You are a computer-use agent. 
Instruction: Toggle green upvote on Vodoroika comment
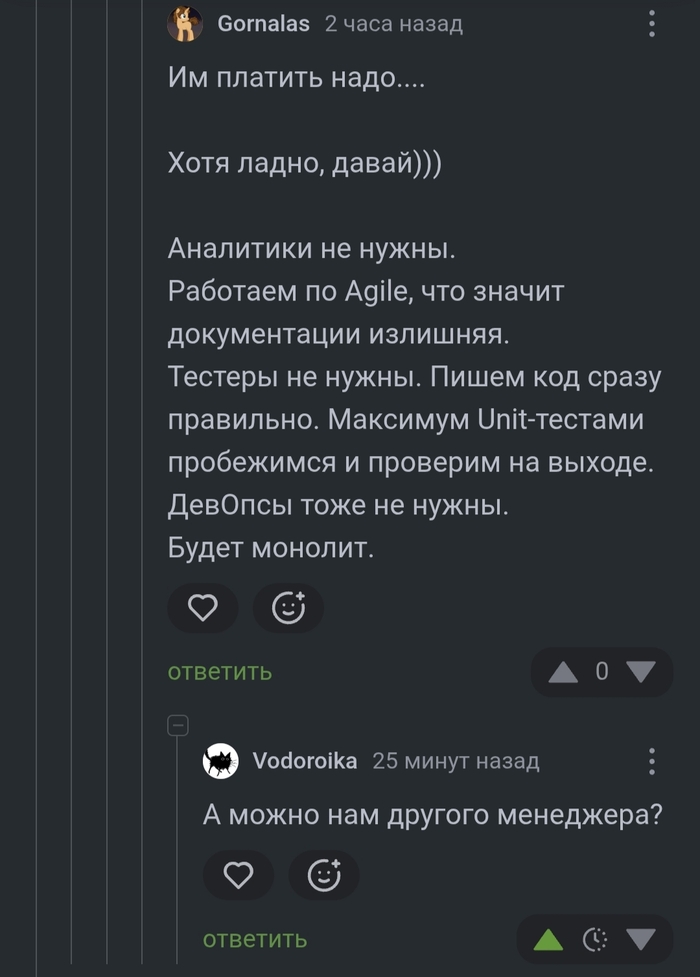[549, 939]
